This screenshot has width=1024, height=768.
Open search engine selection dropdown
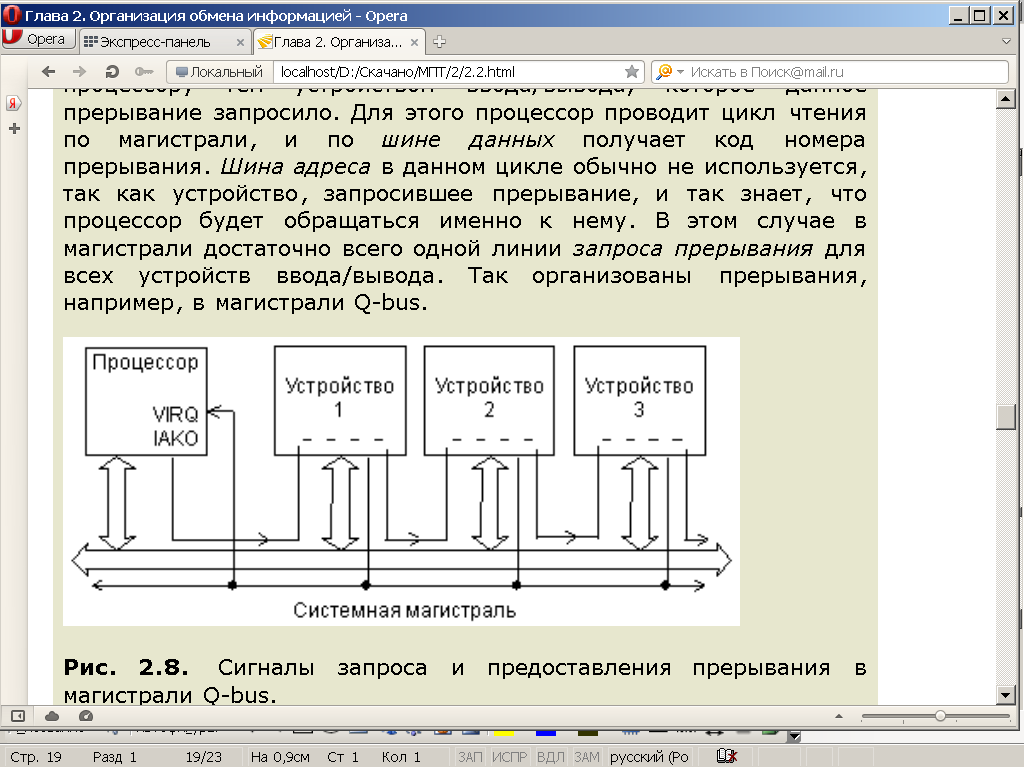pos(680,72)
